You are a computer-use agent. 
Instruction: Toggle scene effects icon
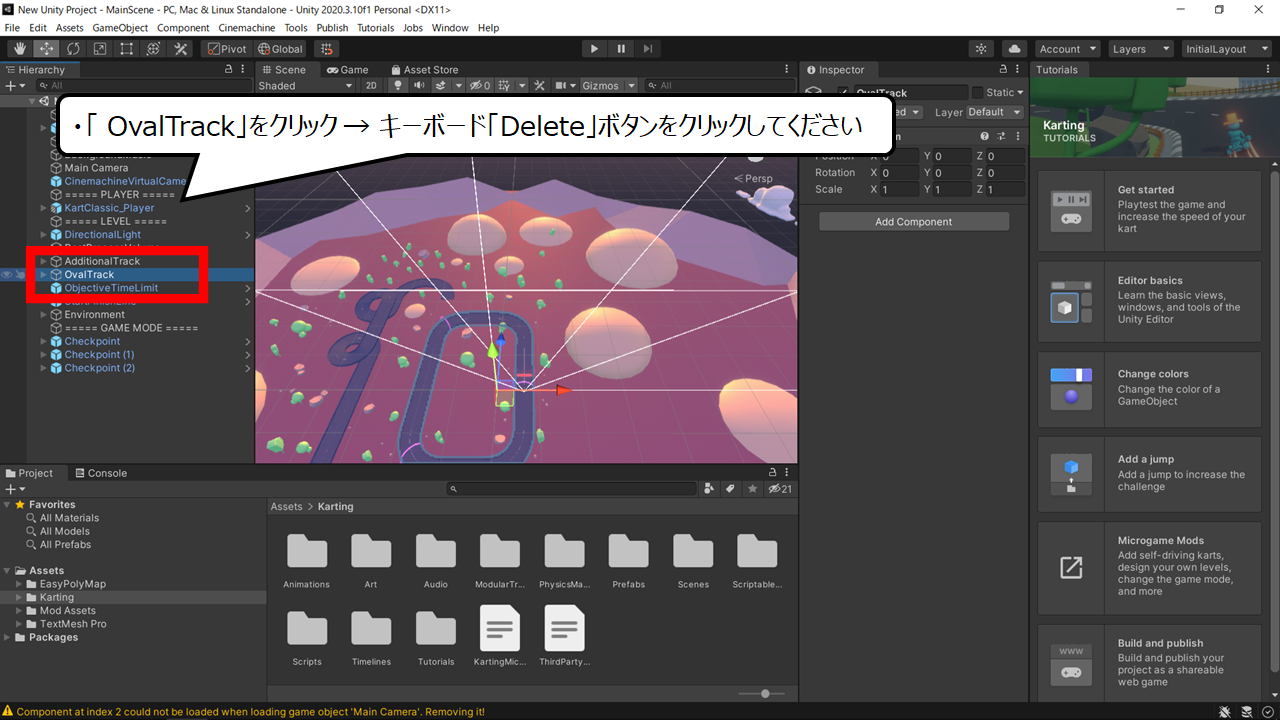coord(440,86)
